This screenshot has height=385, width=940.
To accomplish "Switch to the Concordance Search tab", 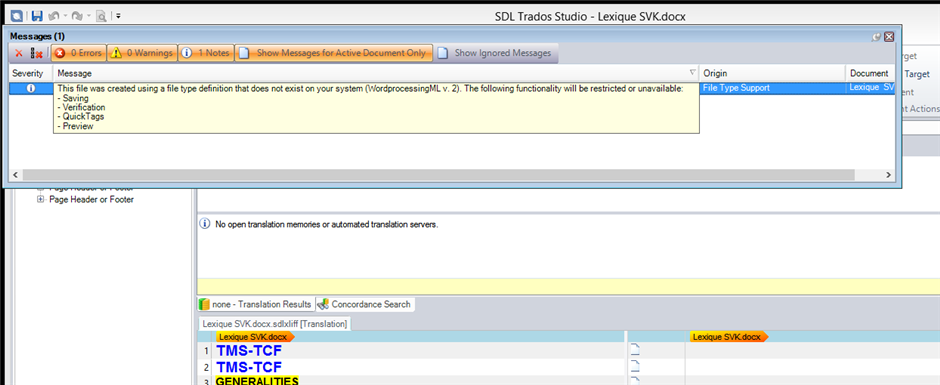I will [x=364, y=304].
